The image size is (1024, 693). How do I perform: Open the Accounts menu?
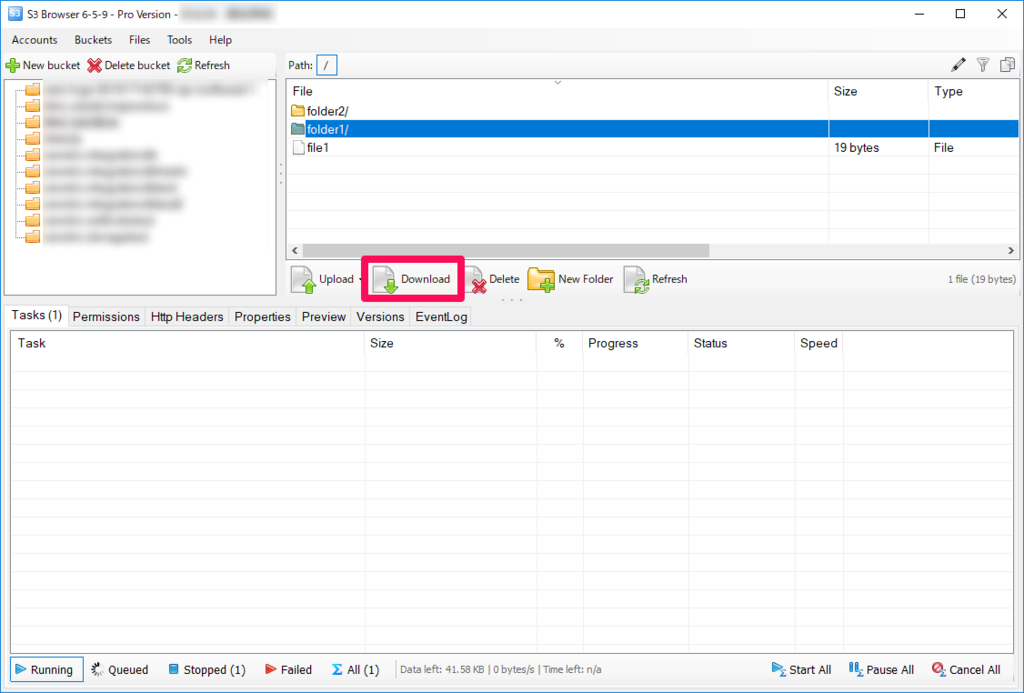click(35, 40)
